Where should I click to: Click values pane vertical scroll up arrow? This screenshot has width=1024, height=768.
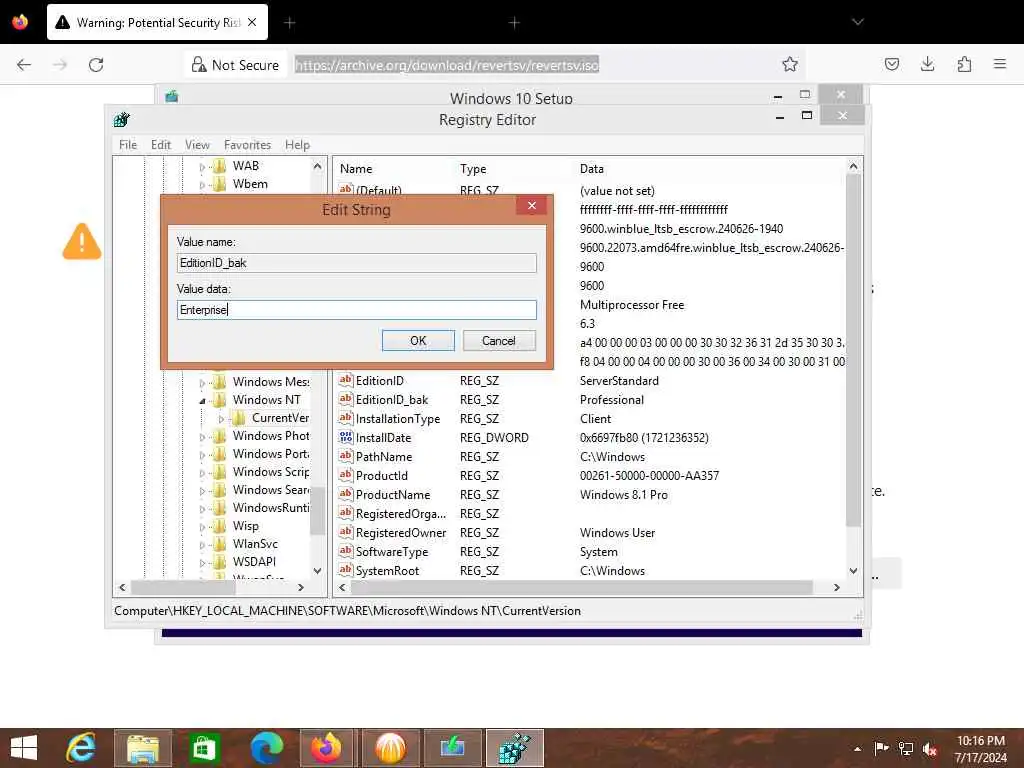click(854, 167)
